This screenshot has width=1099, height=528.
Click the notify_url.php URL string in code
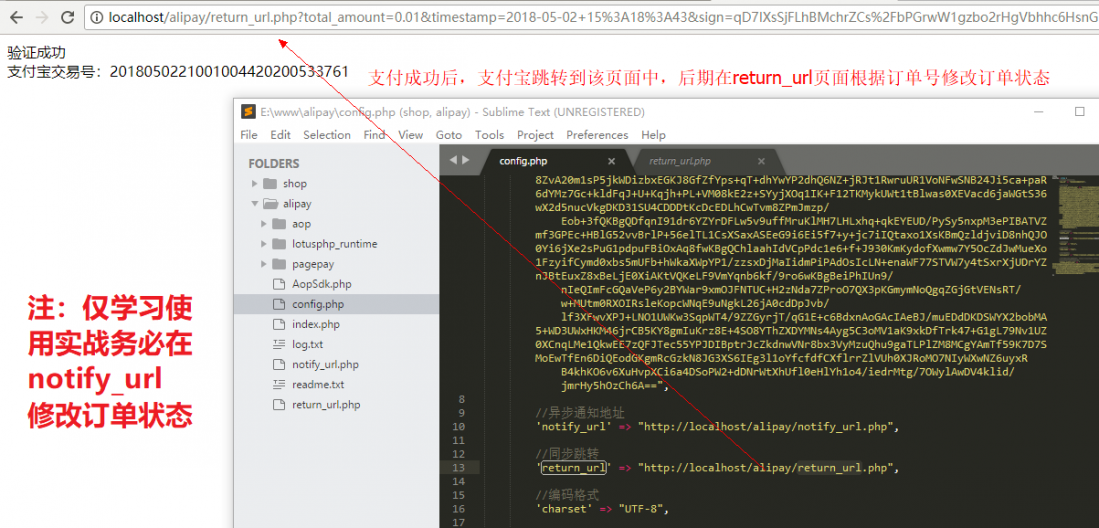(x=765, y=426)
